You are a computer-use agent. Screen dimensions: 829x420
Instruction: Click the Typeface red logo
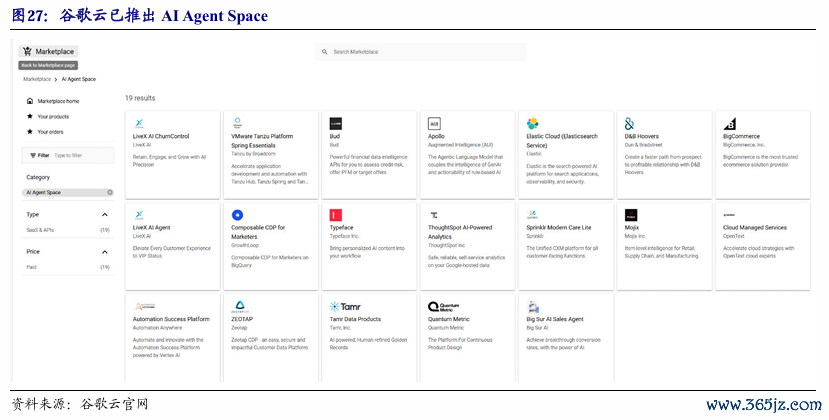(336, 215)
